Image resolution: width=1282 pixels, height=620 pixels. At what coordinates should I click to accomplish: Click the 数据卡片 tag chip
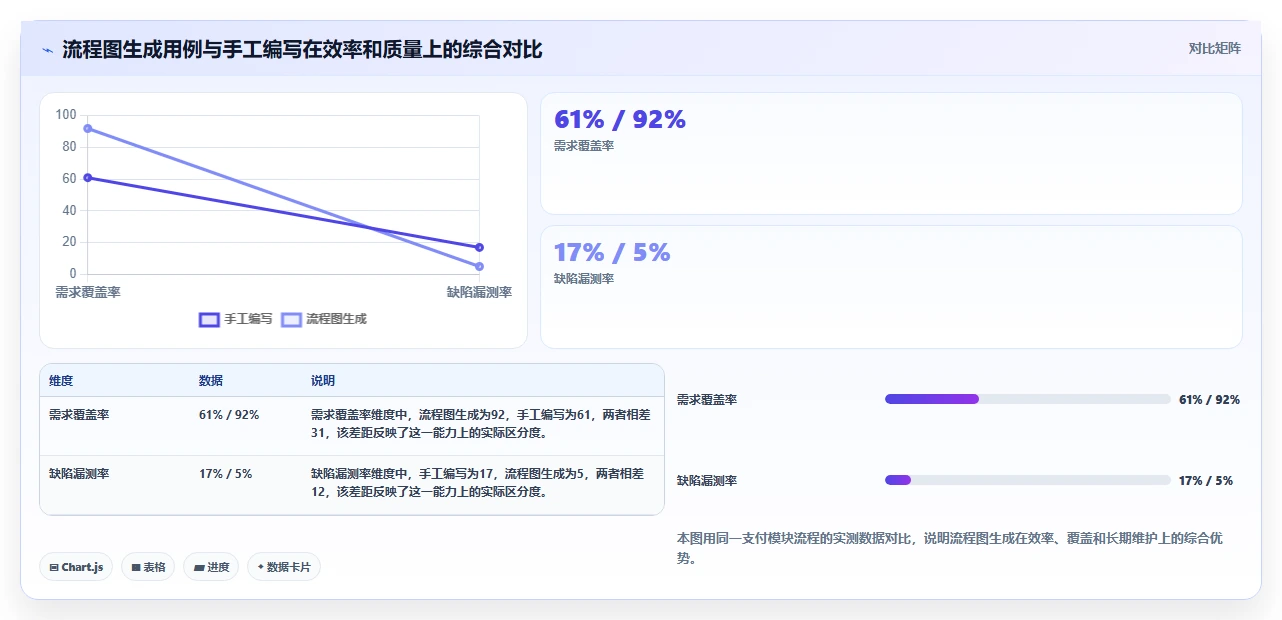pyautogui.click(x=284, y=567)
